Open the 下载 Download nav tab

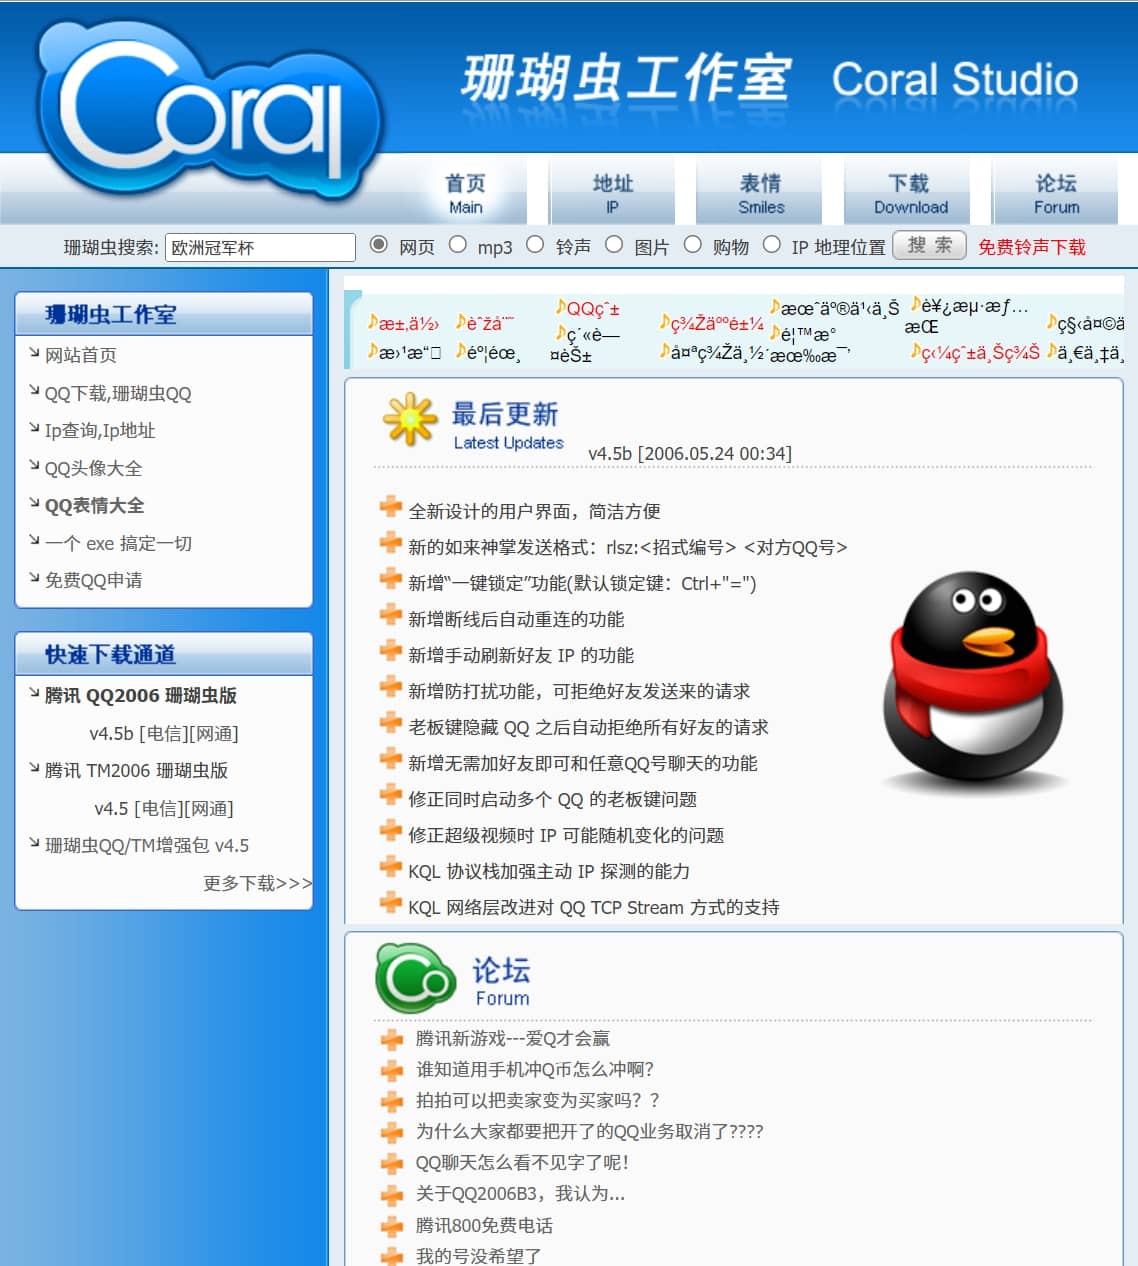910,194
